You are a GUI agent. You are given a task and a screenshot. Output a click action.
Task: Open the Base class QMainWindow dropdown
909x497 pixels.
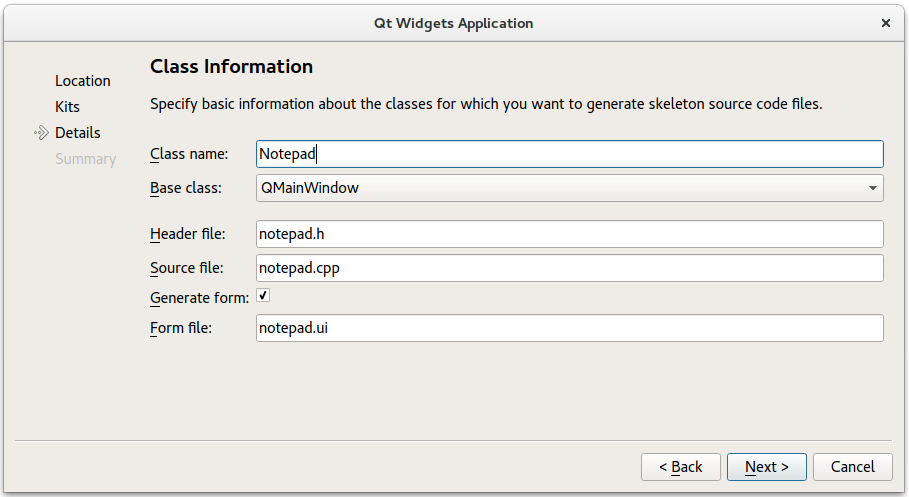click(569, 188)
